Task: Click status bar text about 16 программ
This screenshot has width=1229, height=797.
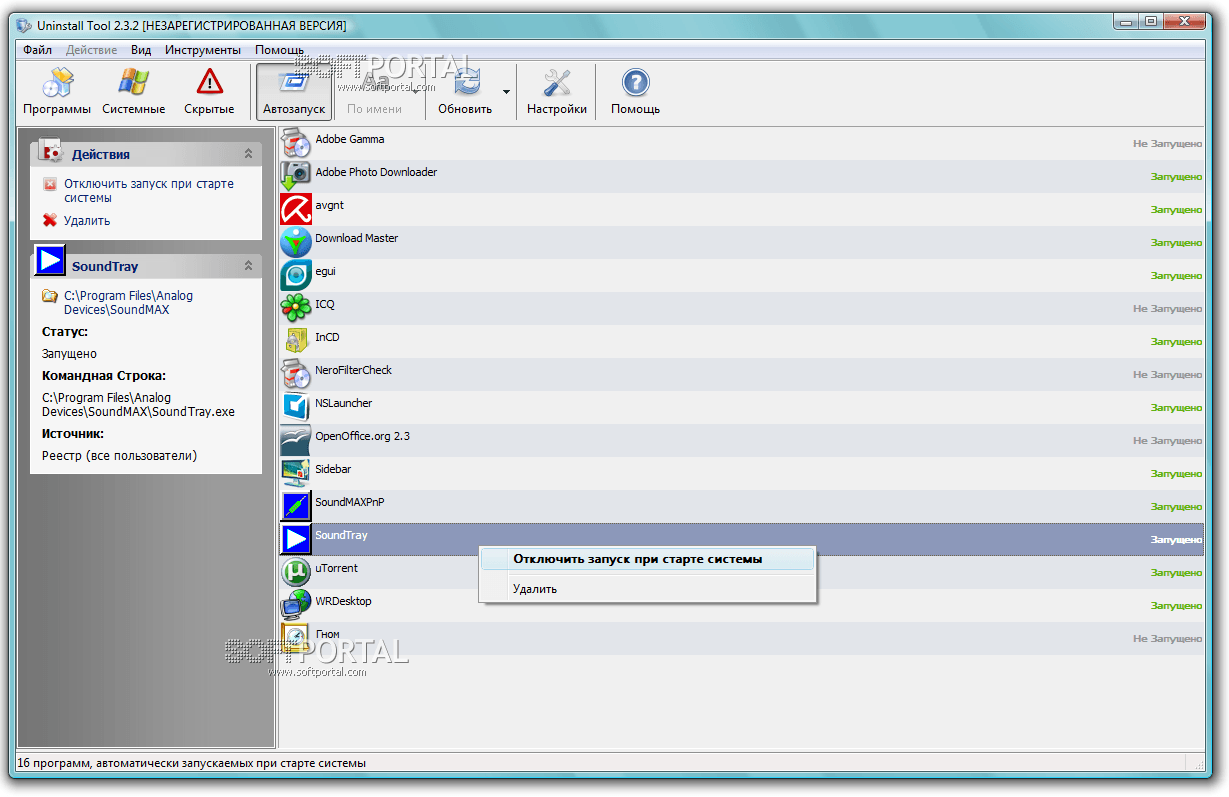Action: 192,763
